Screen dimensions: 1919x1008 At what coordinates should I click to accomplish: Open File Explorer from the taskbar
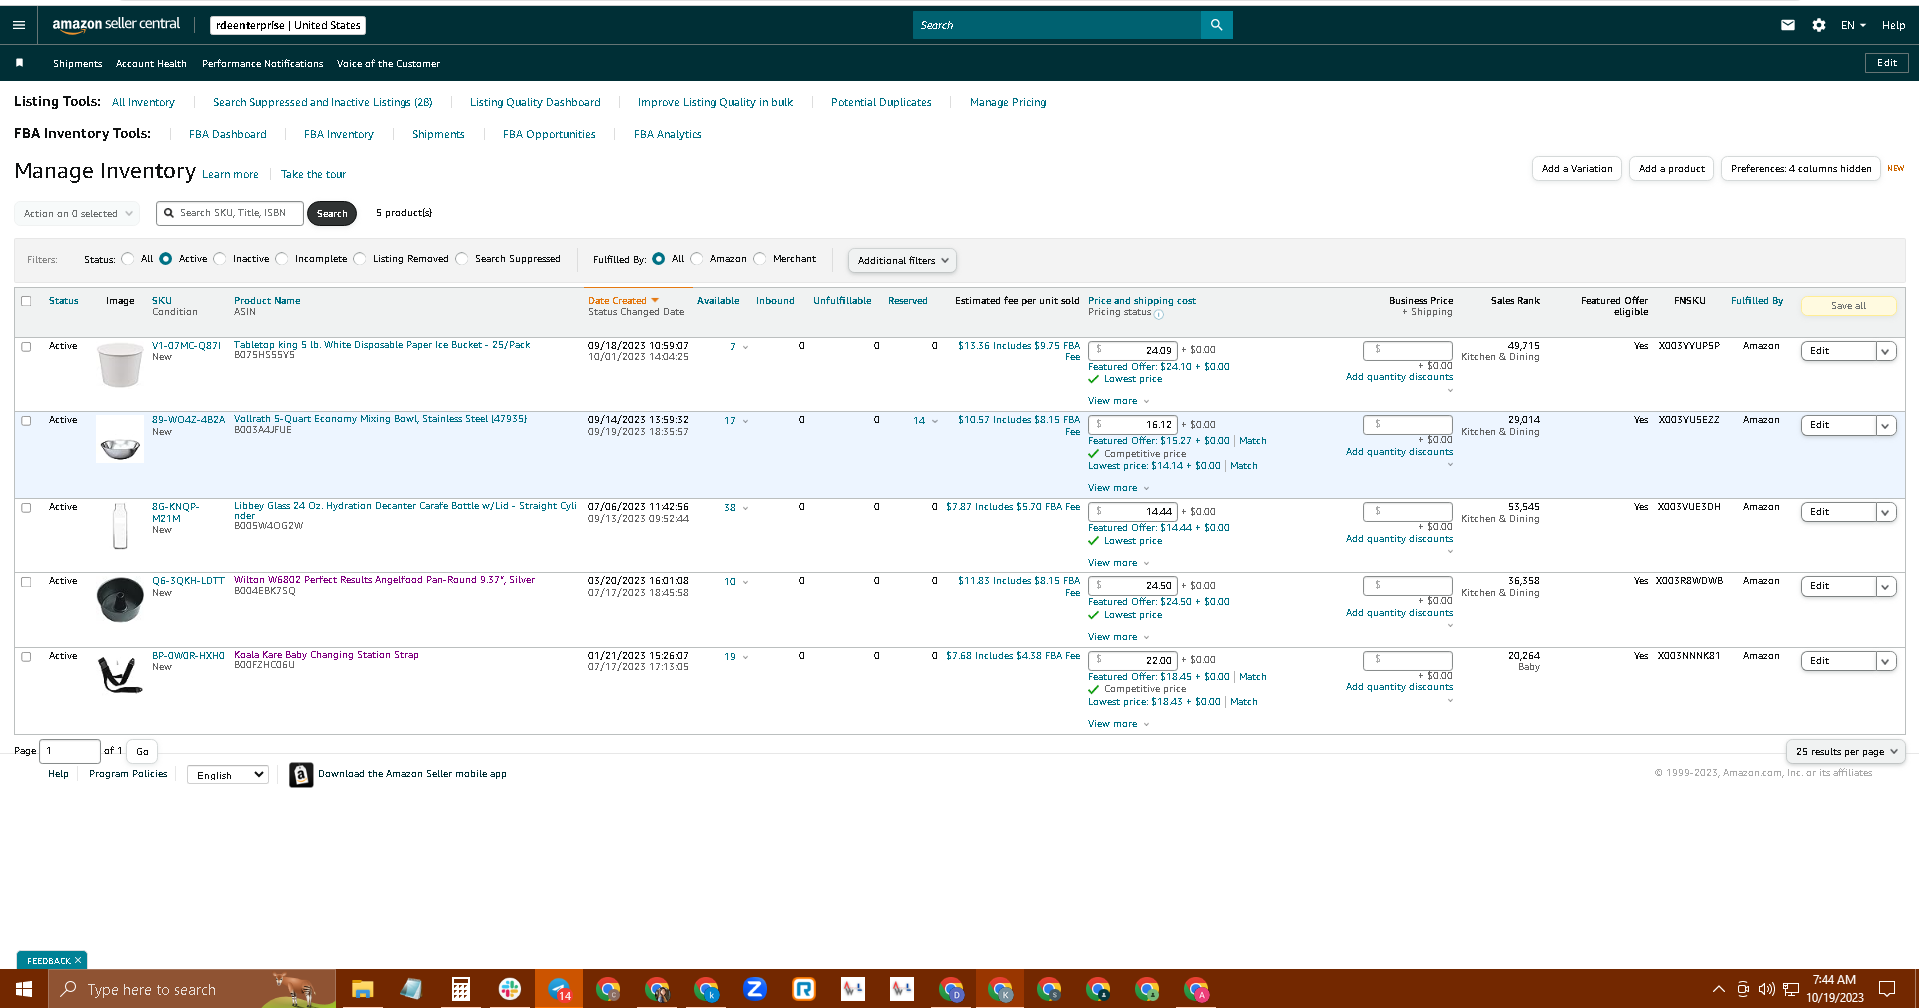[x=362, y=989]
